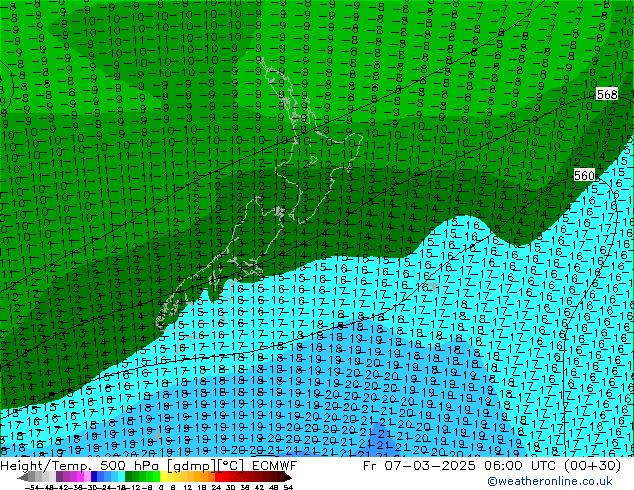Click the magenta swatch on the legend
The height and width of the screenshot is (490, 634).
click(x=80, y=476)
